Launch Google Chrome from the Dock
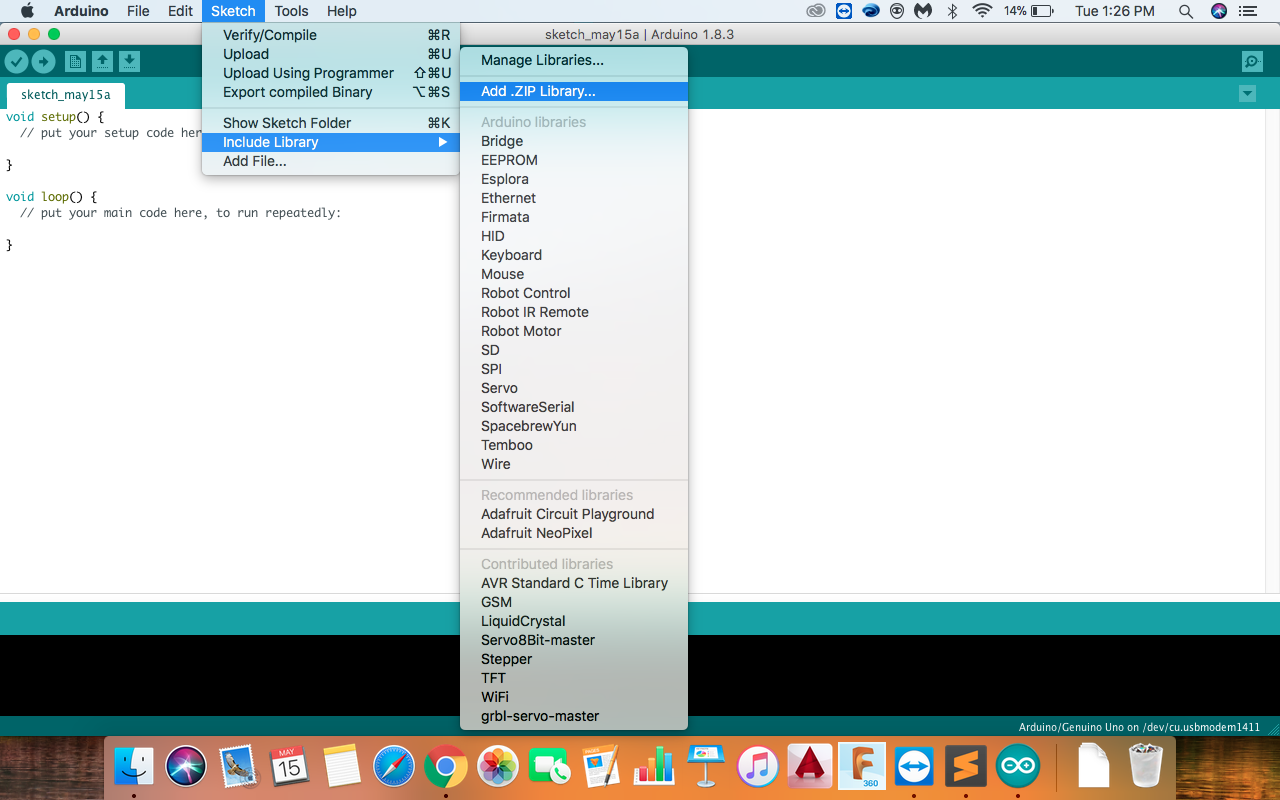1280x800 pixels. (x=446, y=767)
